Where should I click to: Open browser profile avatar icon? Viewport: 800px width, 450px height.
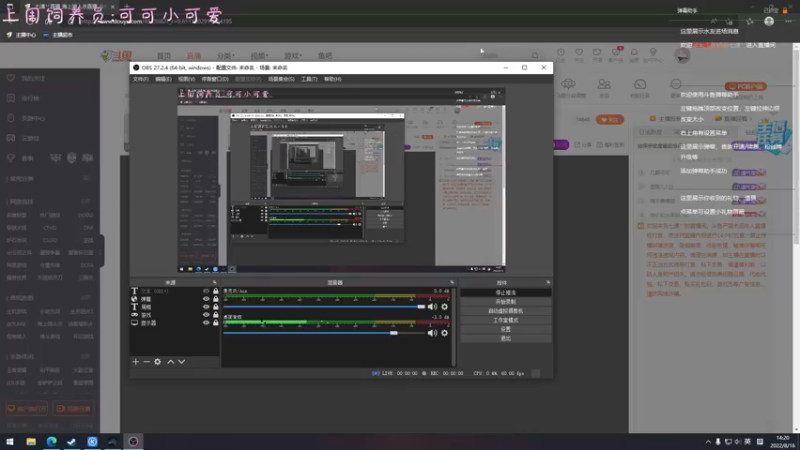click(x=769, y=21)
